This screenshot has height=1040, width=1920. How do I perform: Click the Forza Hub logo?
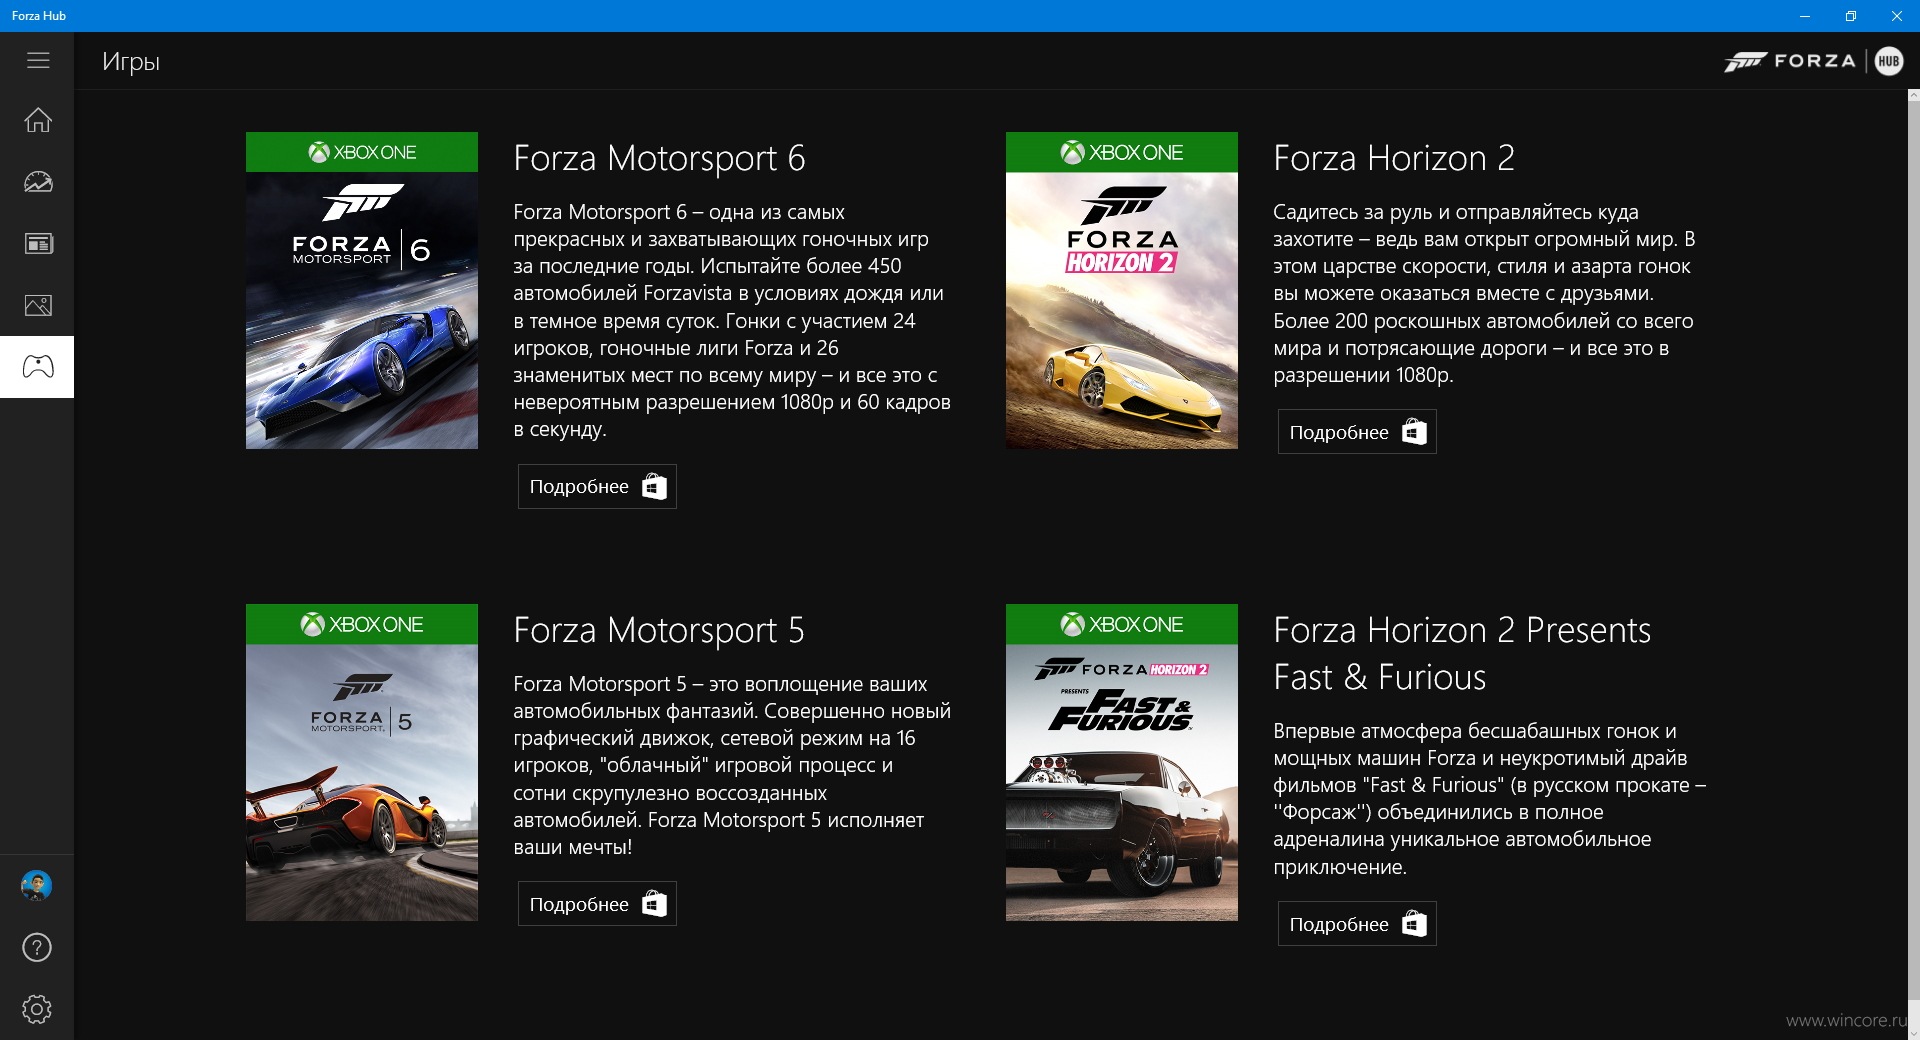click(x=1814, y=61)
